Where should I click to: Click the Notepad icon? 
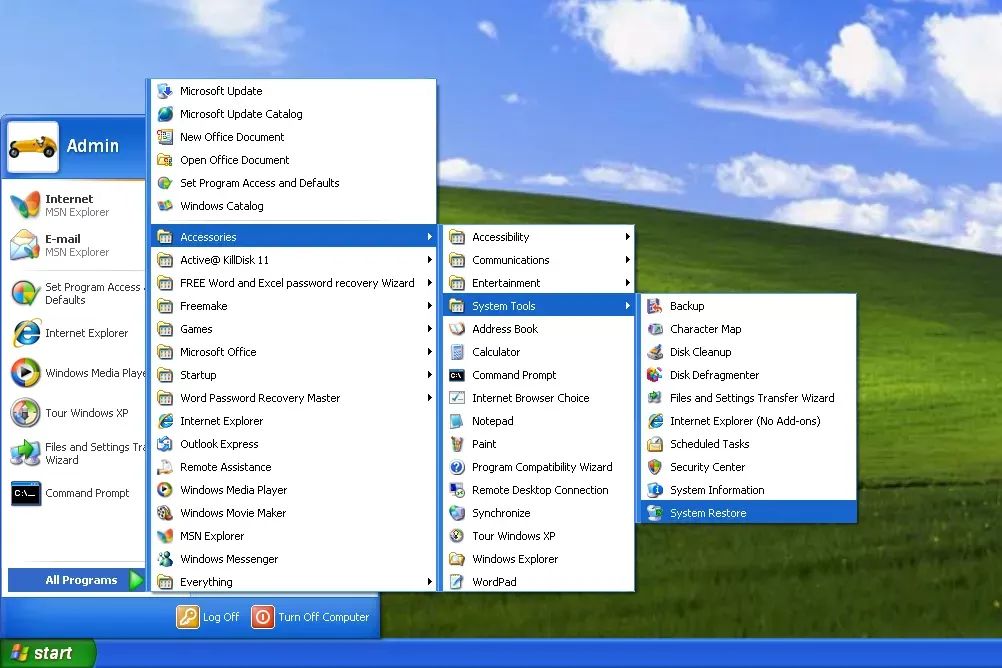pos(457,421)
